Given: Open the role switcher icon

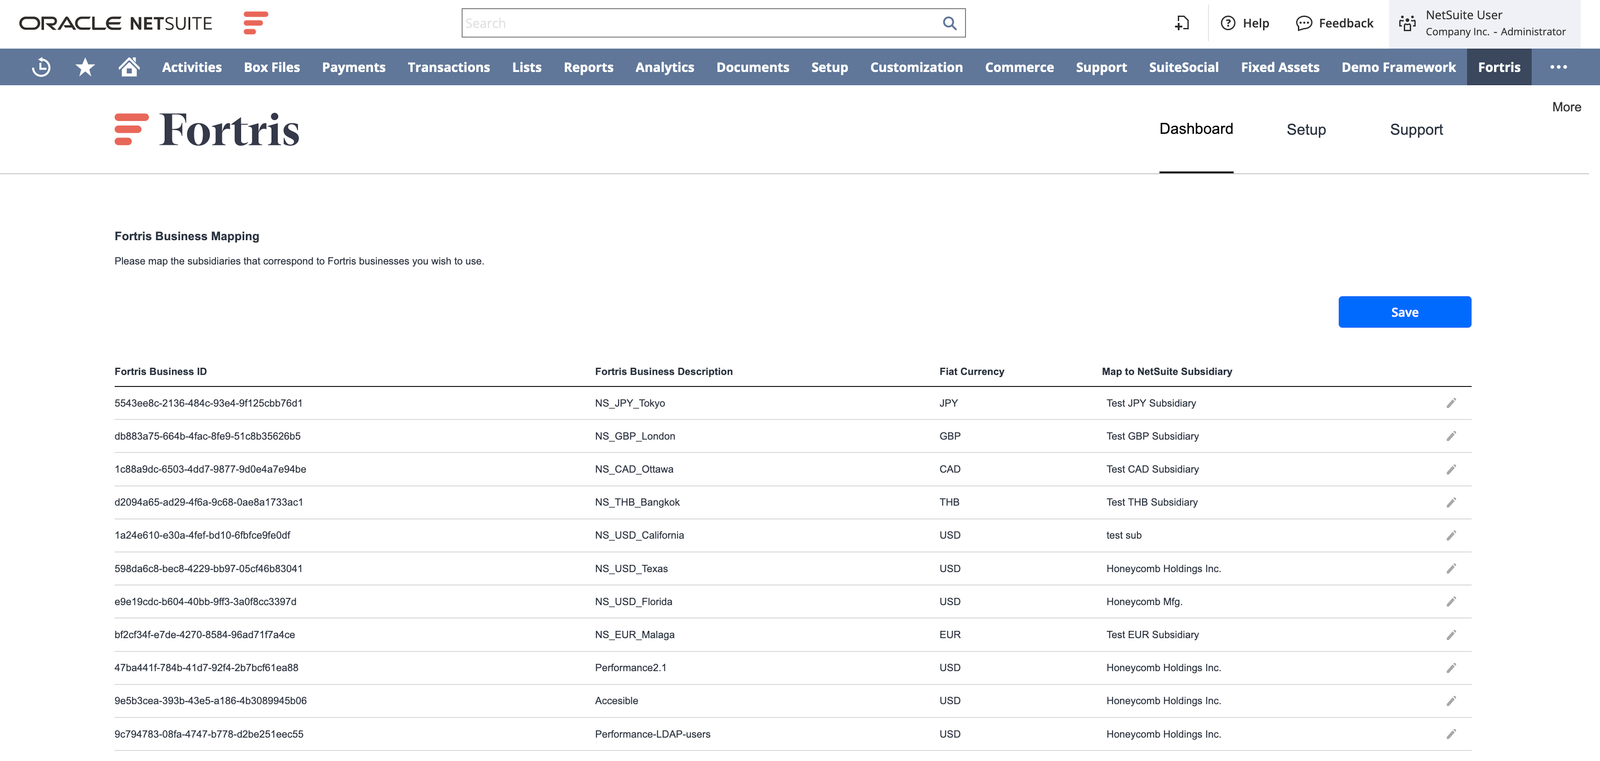Looking at the screenshot, I should (x=1407, y=23).
